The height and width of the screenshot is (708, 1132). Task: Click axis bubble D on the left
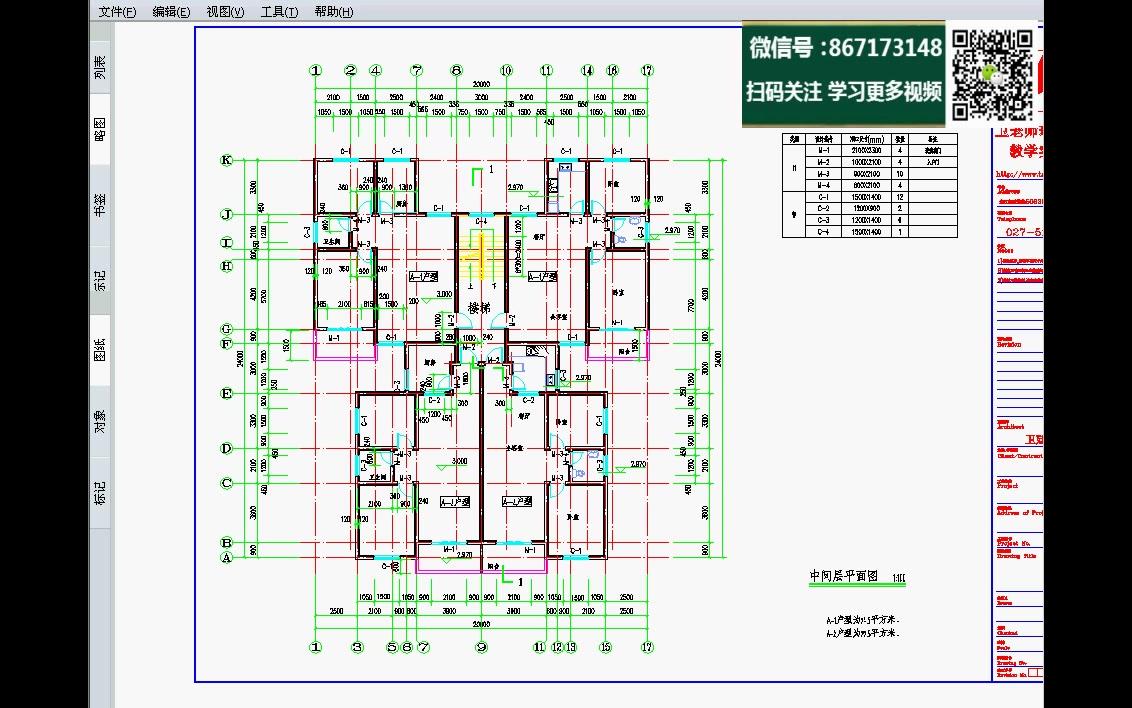[x=227, y=448]
